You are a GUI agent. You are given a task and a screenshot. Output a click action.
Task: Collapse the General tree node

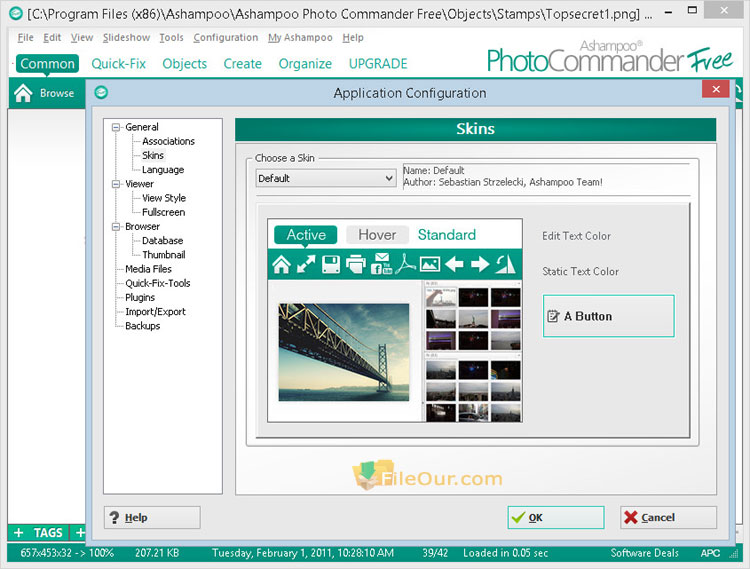click(116, 127)
